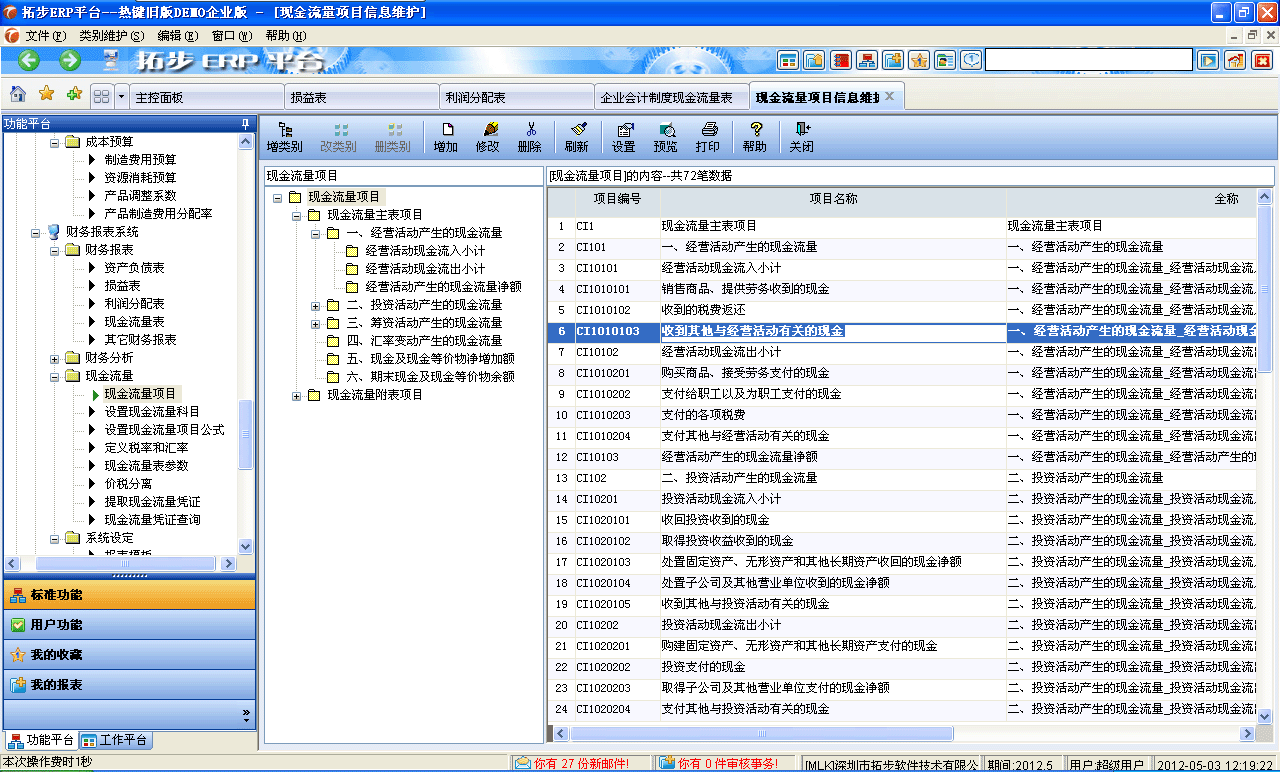Print the report using the 打印 icon
Viewport: 1280px width, 772px height.
(x=708, y=135)
